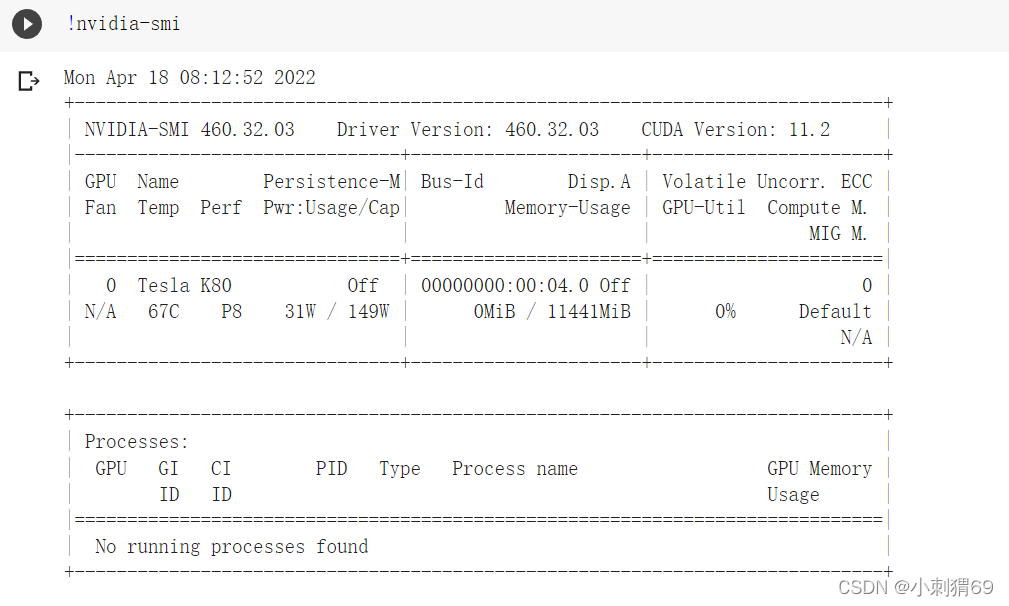Click the 31W / 149W power usage value
1009x606 pixels.
point(337,312)
